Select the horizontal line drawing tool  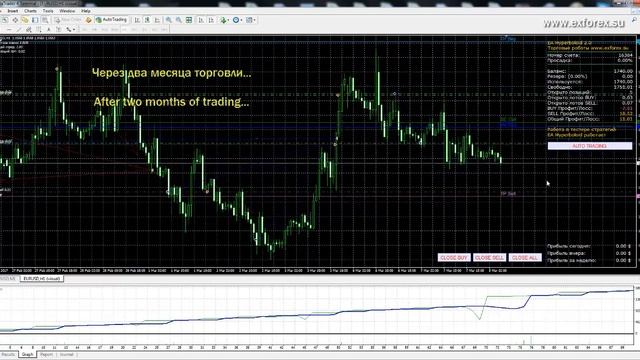pyautogui.click(x=9, y=30)
